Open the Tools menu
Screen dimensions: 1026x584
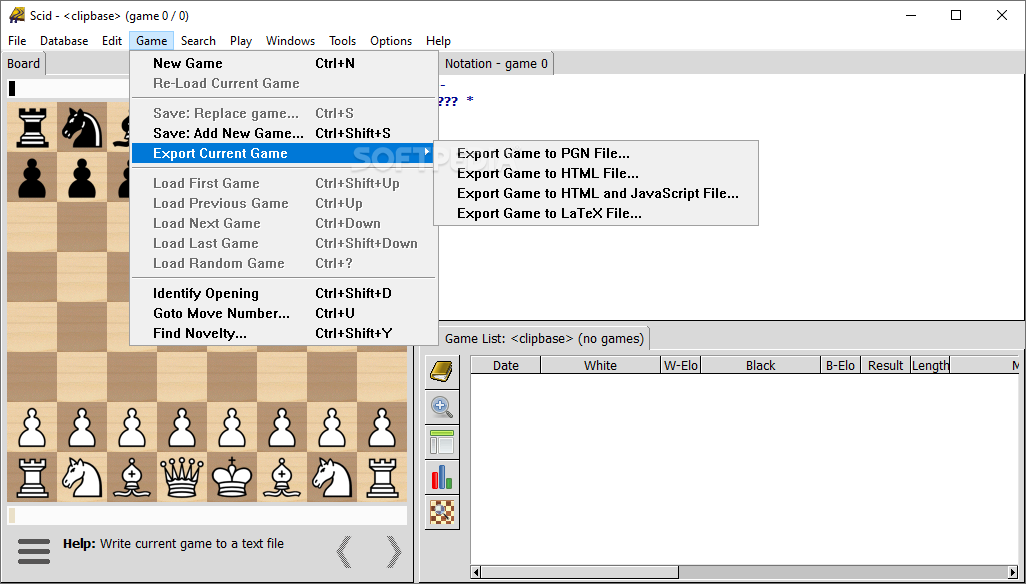click(342, 41)
